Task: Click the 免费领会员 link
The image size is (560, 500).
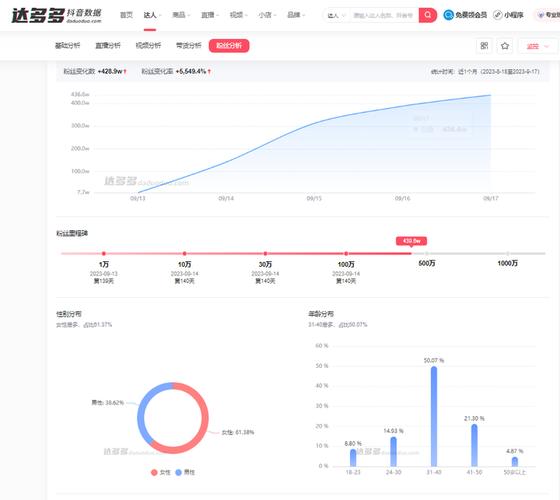Action: click(471, 15)
